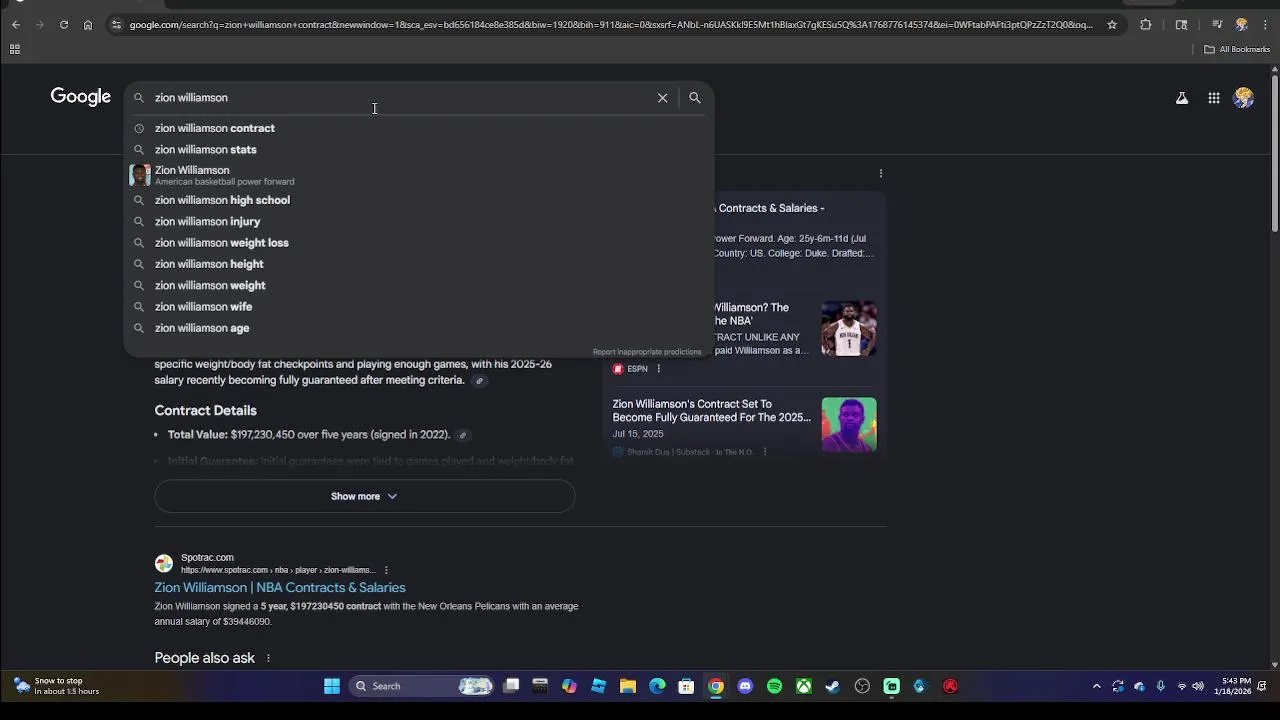Open ESPN source three-dot menu
Image resolution: width=1280 pixels, height=720 pixels.
click(658, 369)
